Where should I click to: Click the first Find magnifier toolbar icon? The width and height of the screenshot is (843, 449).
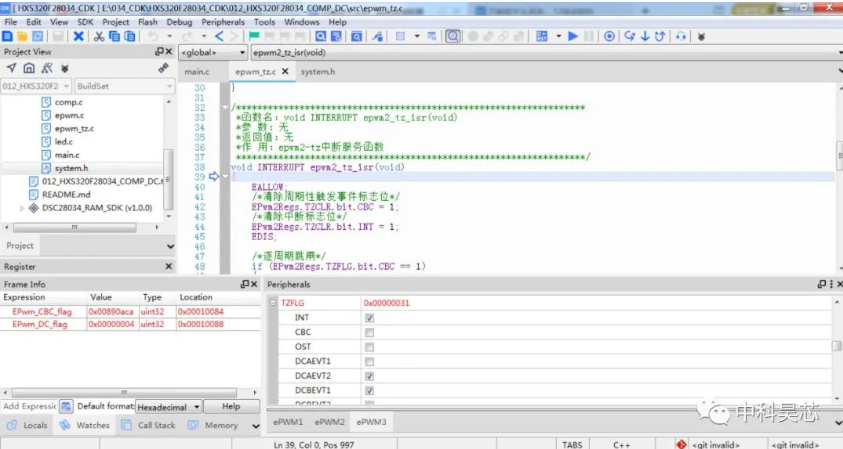pos(321,36)
